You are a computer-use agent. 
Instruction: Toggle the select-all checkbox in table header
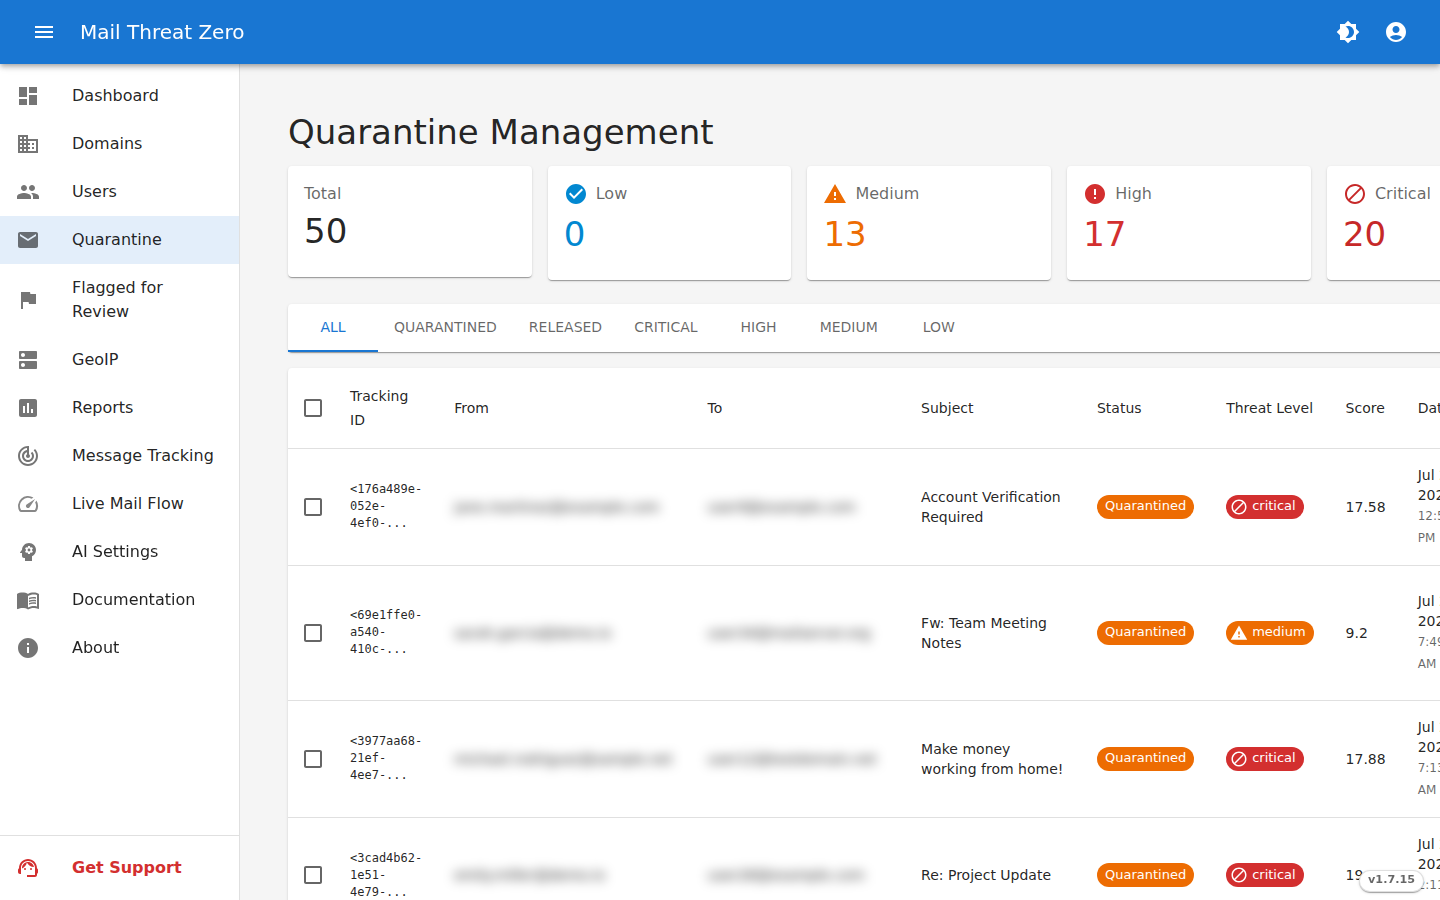(313, 408)
